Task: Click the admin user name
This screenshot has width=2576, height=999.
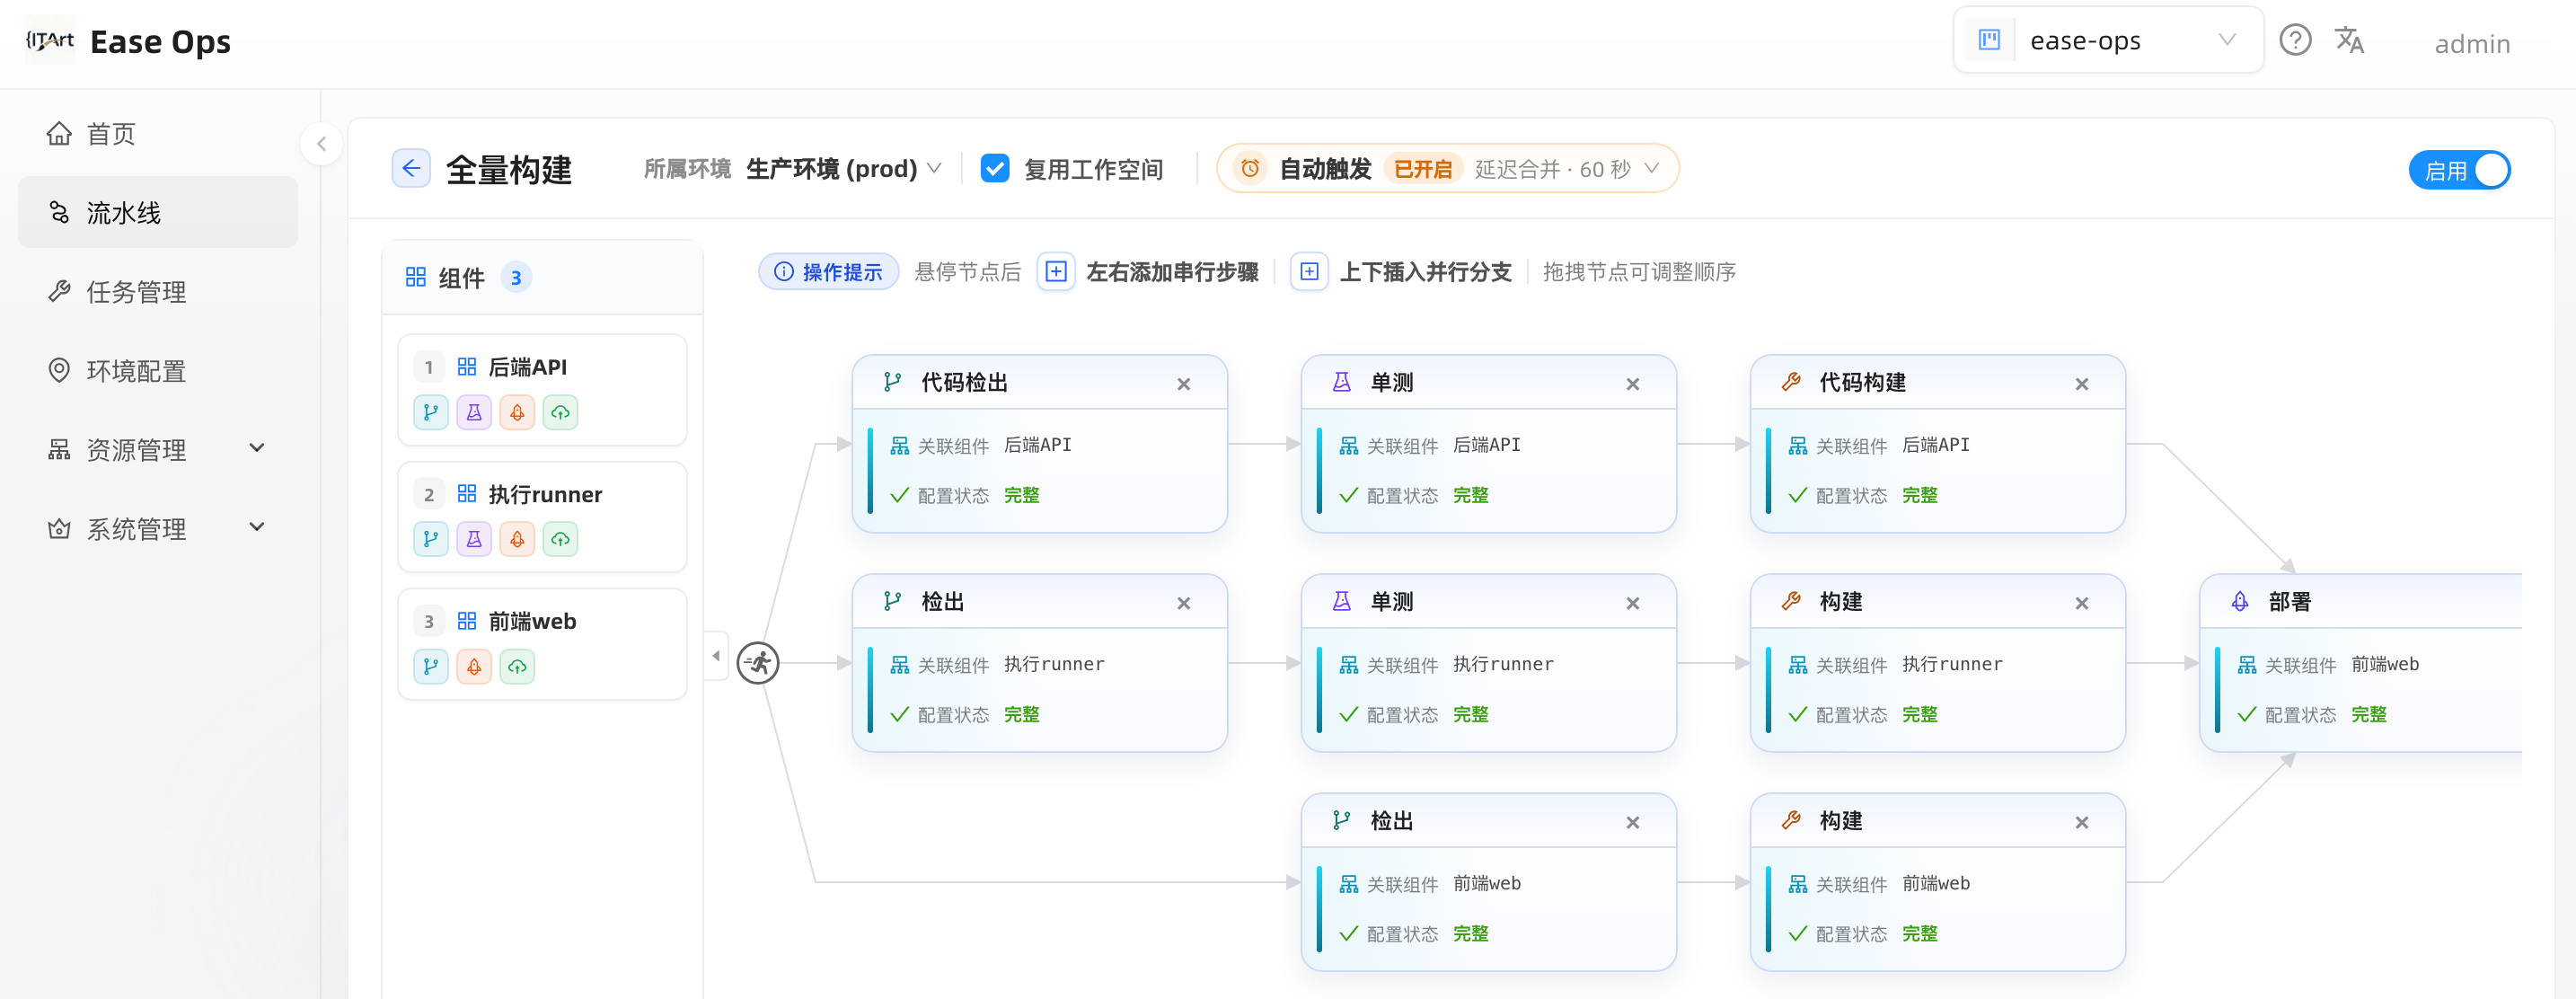Action: point(2472,43)
